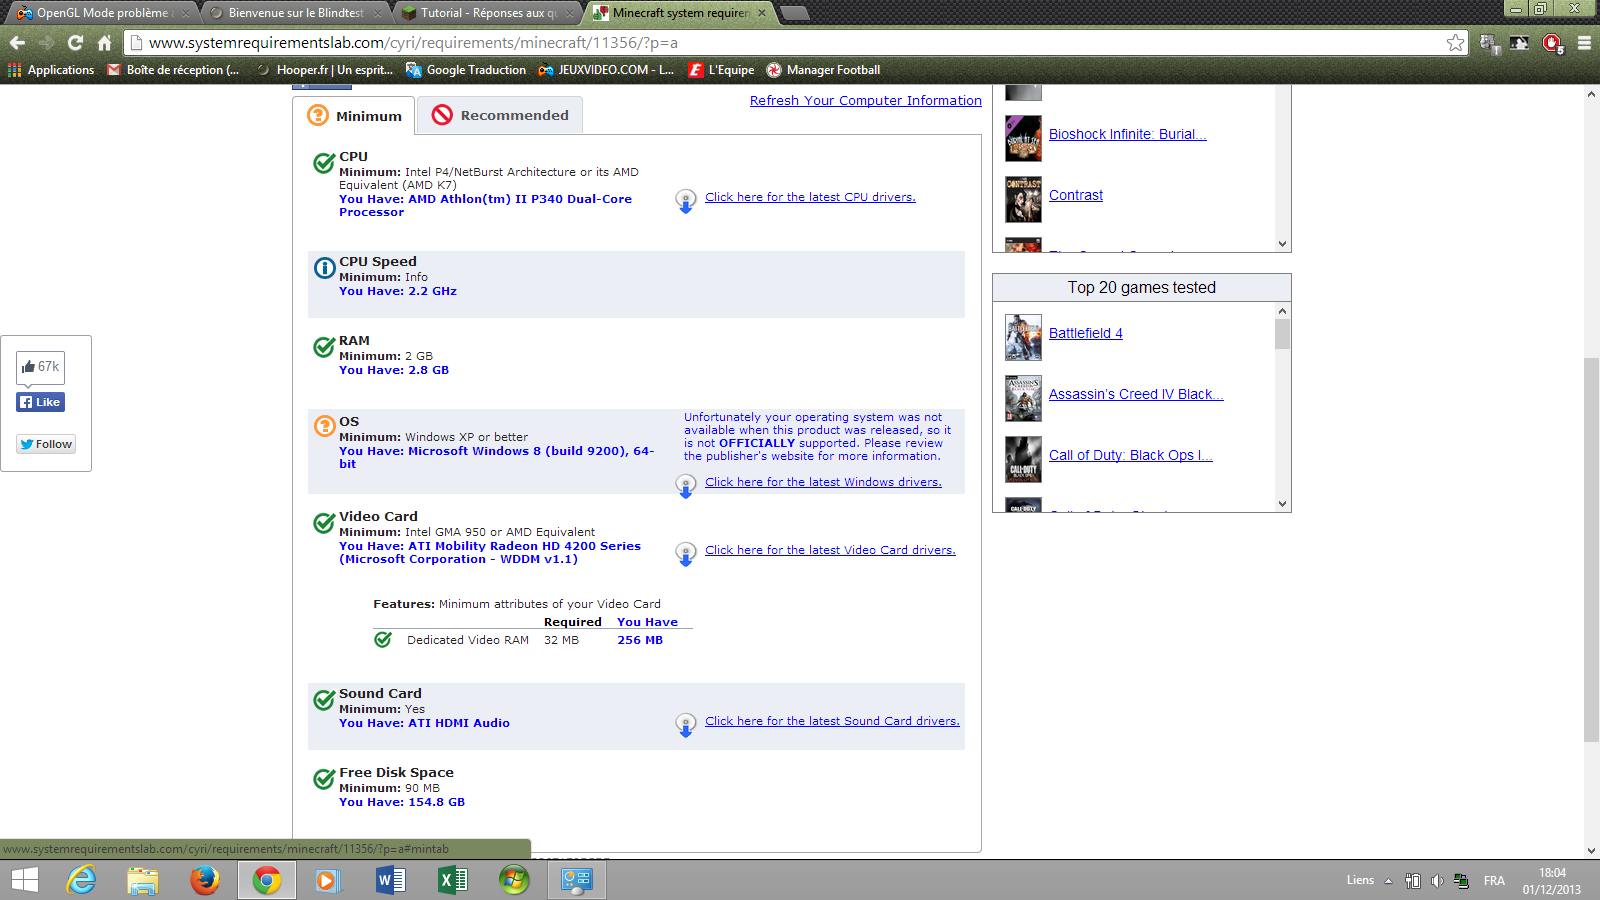Image resolution: width=1600 pixels, height=900 pixels.
Task: Click the green check icon beside Free Disk Space
Action: tap(324, 779)
